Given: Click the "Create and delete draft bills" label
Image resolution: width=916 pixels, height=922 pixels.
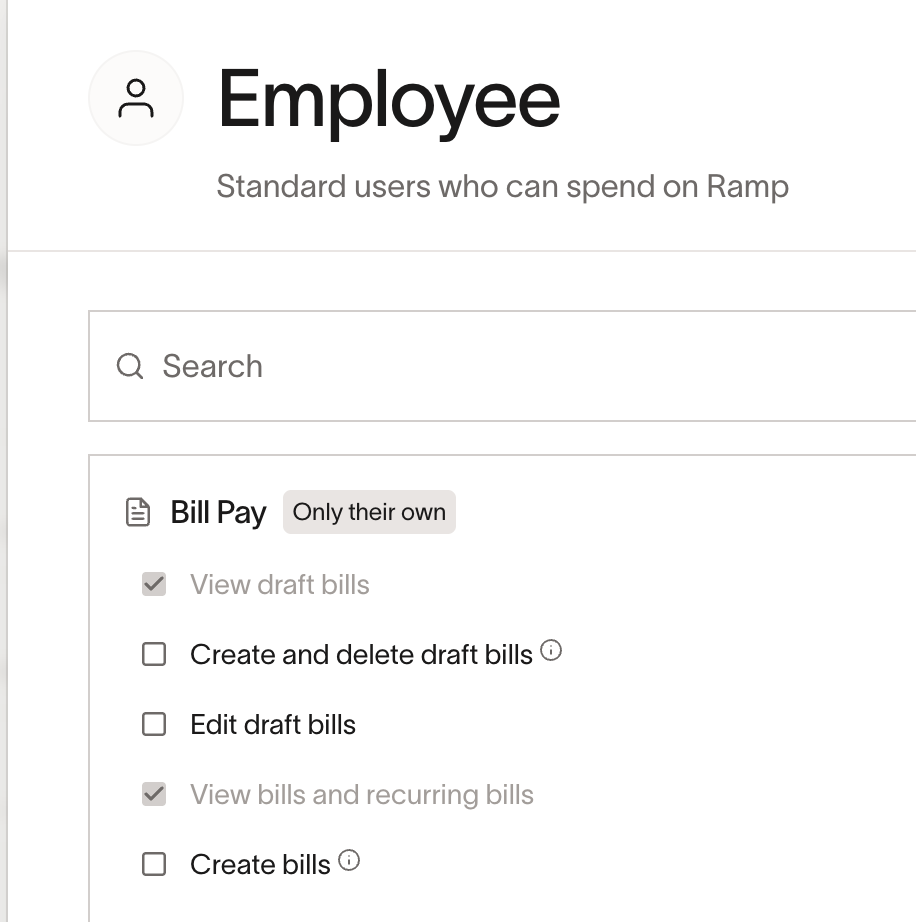Looking at the screenshot, I should pyautogui.click(x=361, y=655).
